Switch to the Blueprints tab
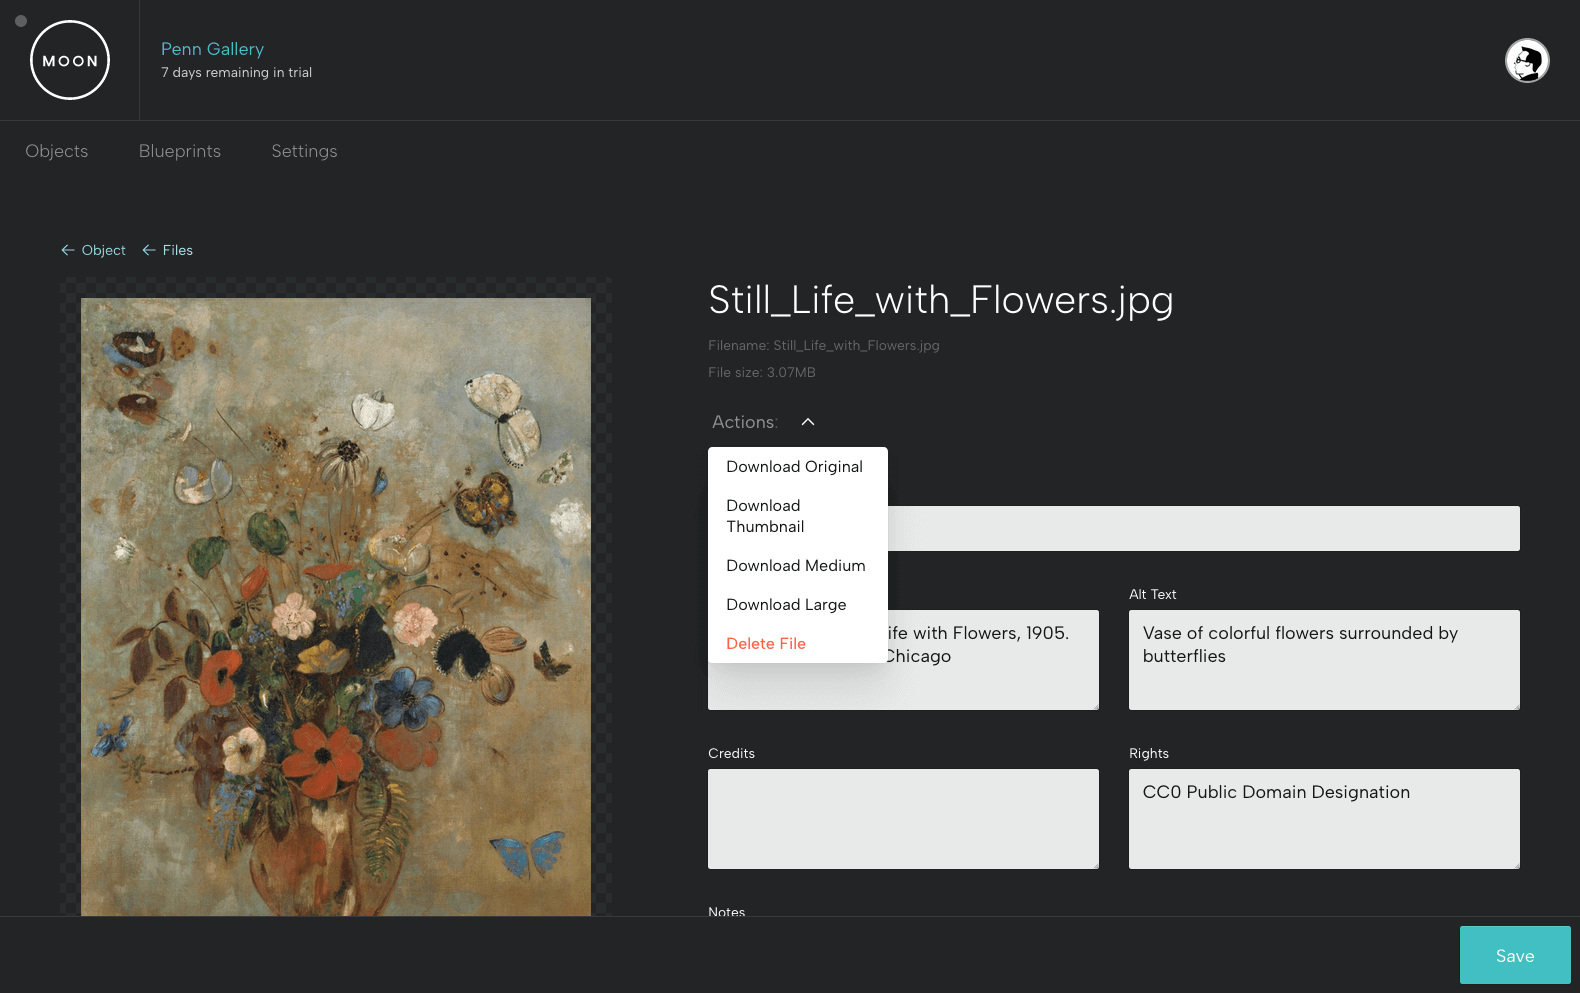Screen dimensions: 1580x993 click(x=180, y=151)
